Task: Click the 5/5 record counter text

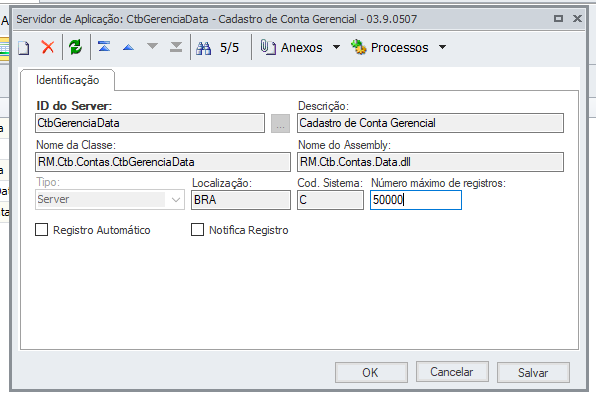Action: pos(229,48)
